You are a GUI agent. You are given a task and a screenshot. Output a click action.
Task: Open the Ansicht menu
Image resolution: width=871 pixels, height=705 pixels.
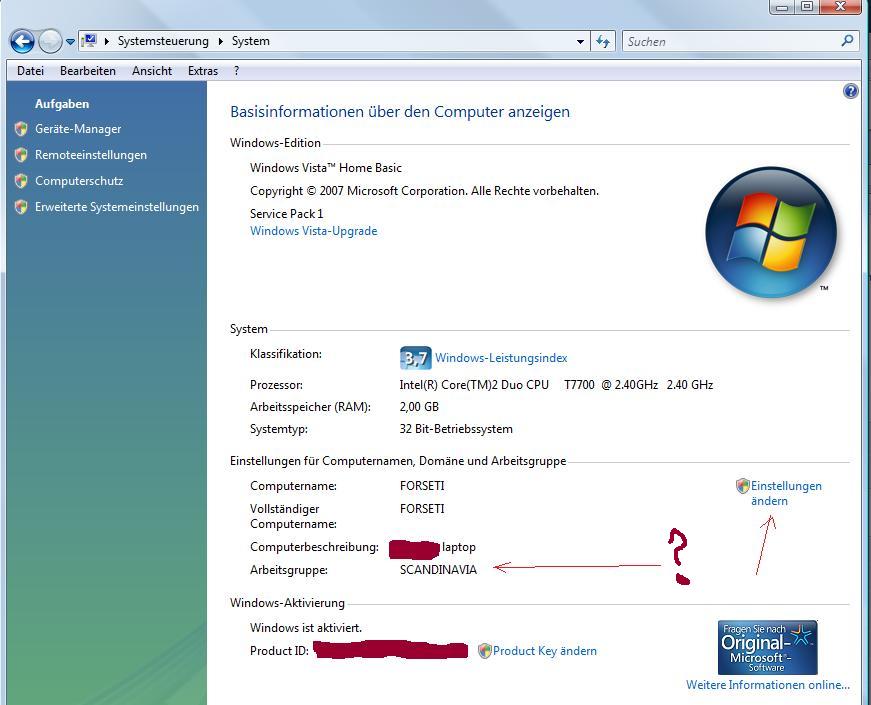pyautogui.click(x=152, y=71)
